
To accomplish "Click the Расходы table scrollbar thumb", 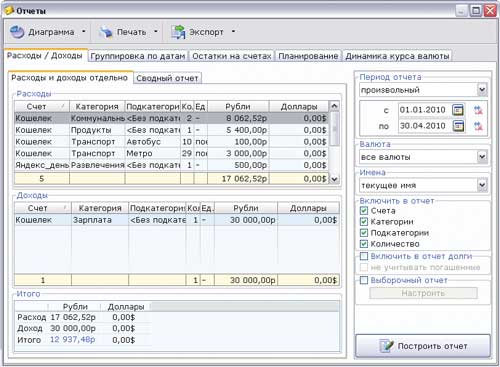I will pos(334,129).
